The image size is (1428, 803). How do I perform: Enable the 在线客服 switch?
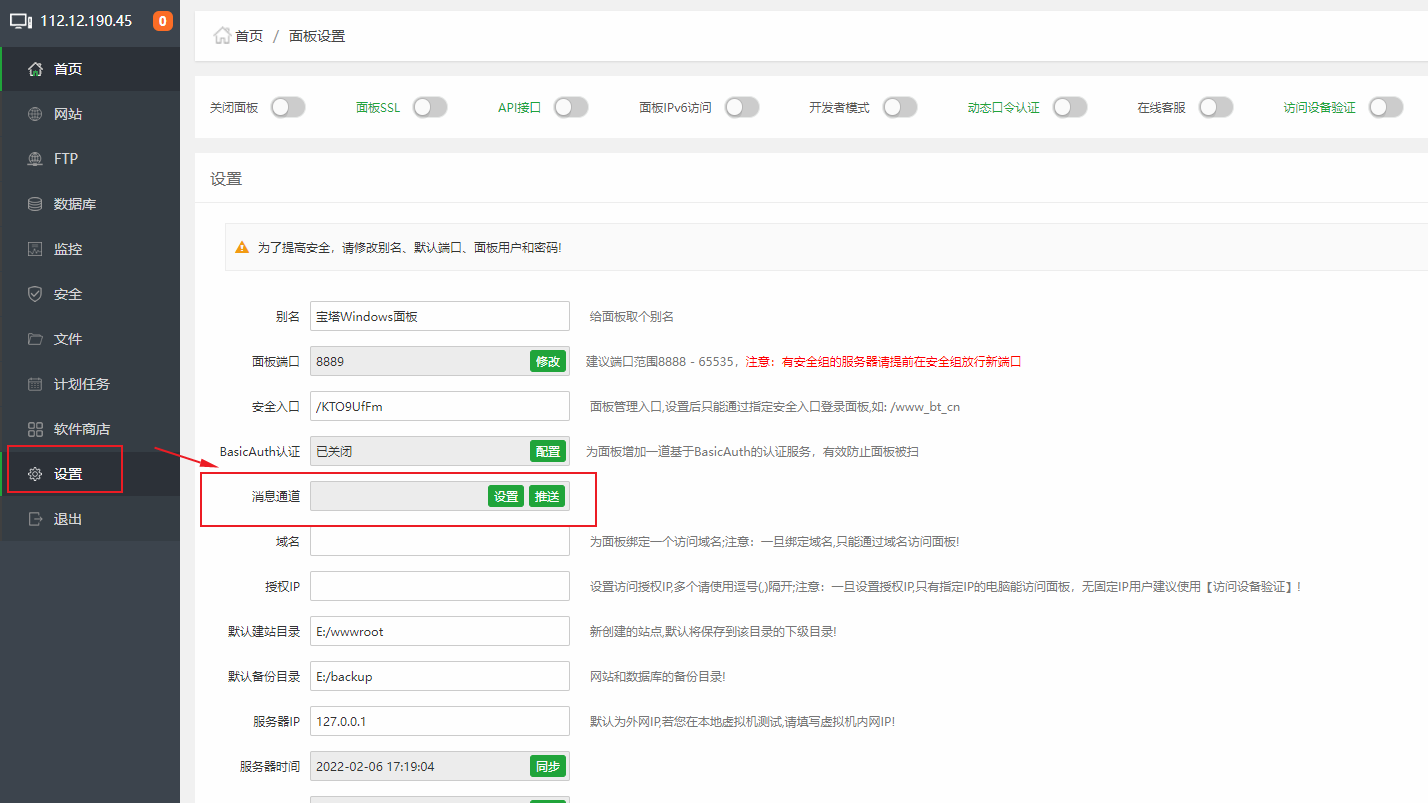point(1216,107)
